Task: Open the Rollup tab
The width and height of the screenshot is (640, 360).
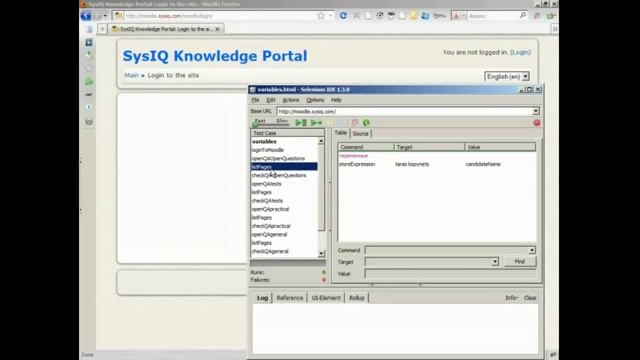Action: [x=356, y=298]
